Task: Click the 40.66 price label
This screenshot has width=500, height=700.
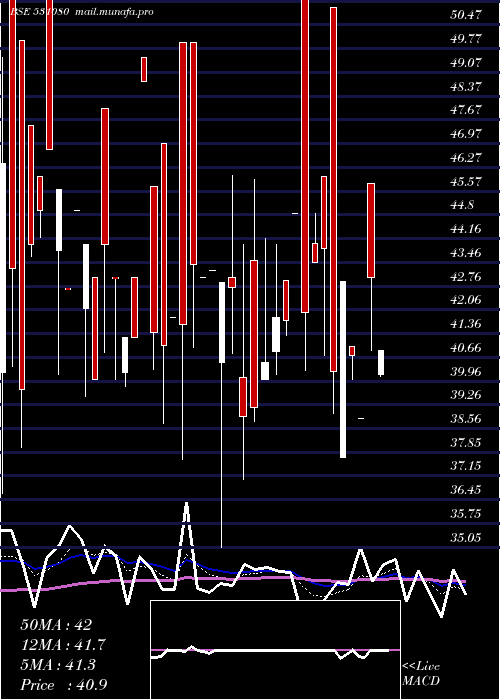Action: 466,348
